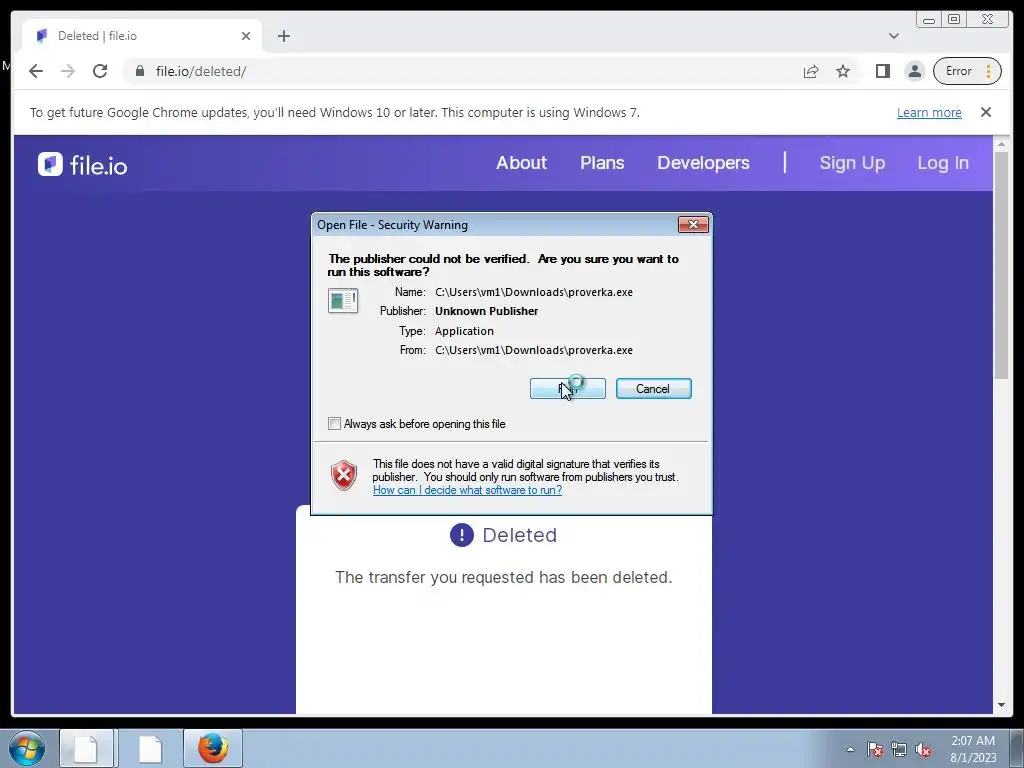Click the address bar URL field
This screenshot has width=1024, height=768.
(x=457, y=71)
